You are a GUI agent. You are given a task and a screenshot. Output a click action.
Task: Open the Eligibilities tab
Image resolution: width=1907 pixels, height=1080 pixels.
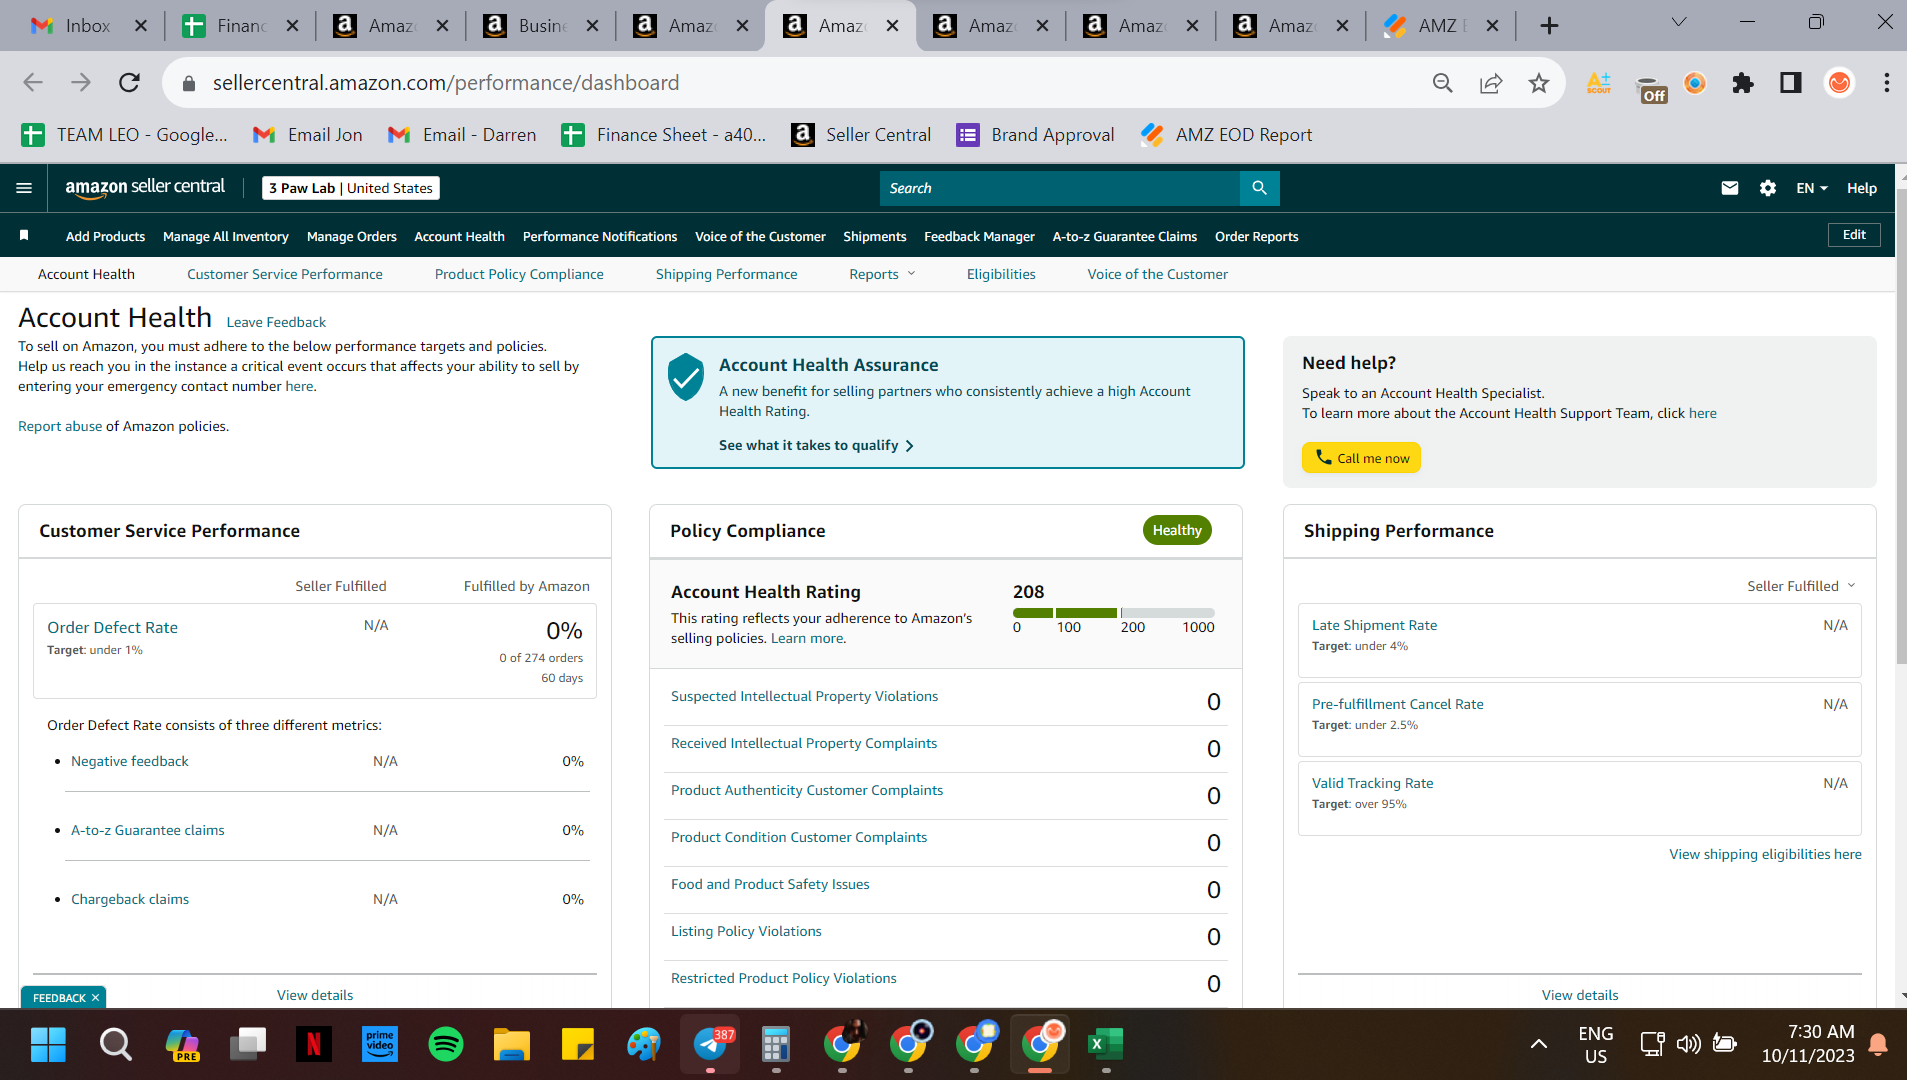(x=1001, y=274)
